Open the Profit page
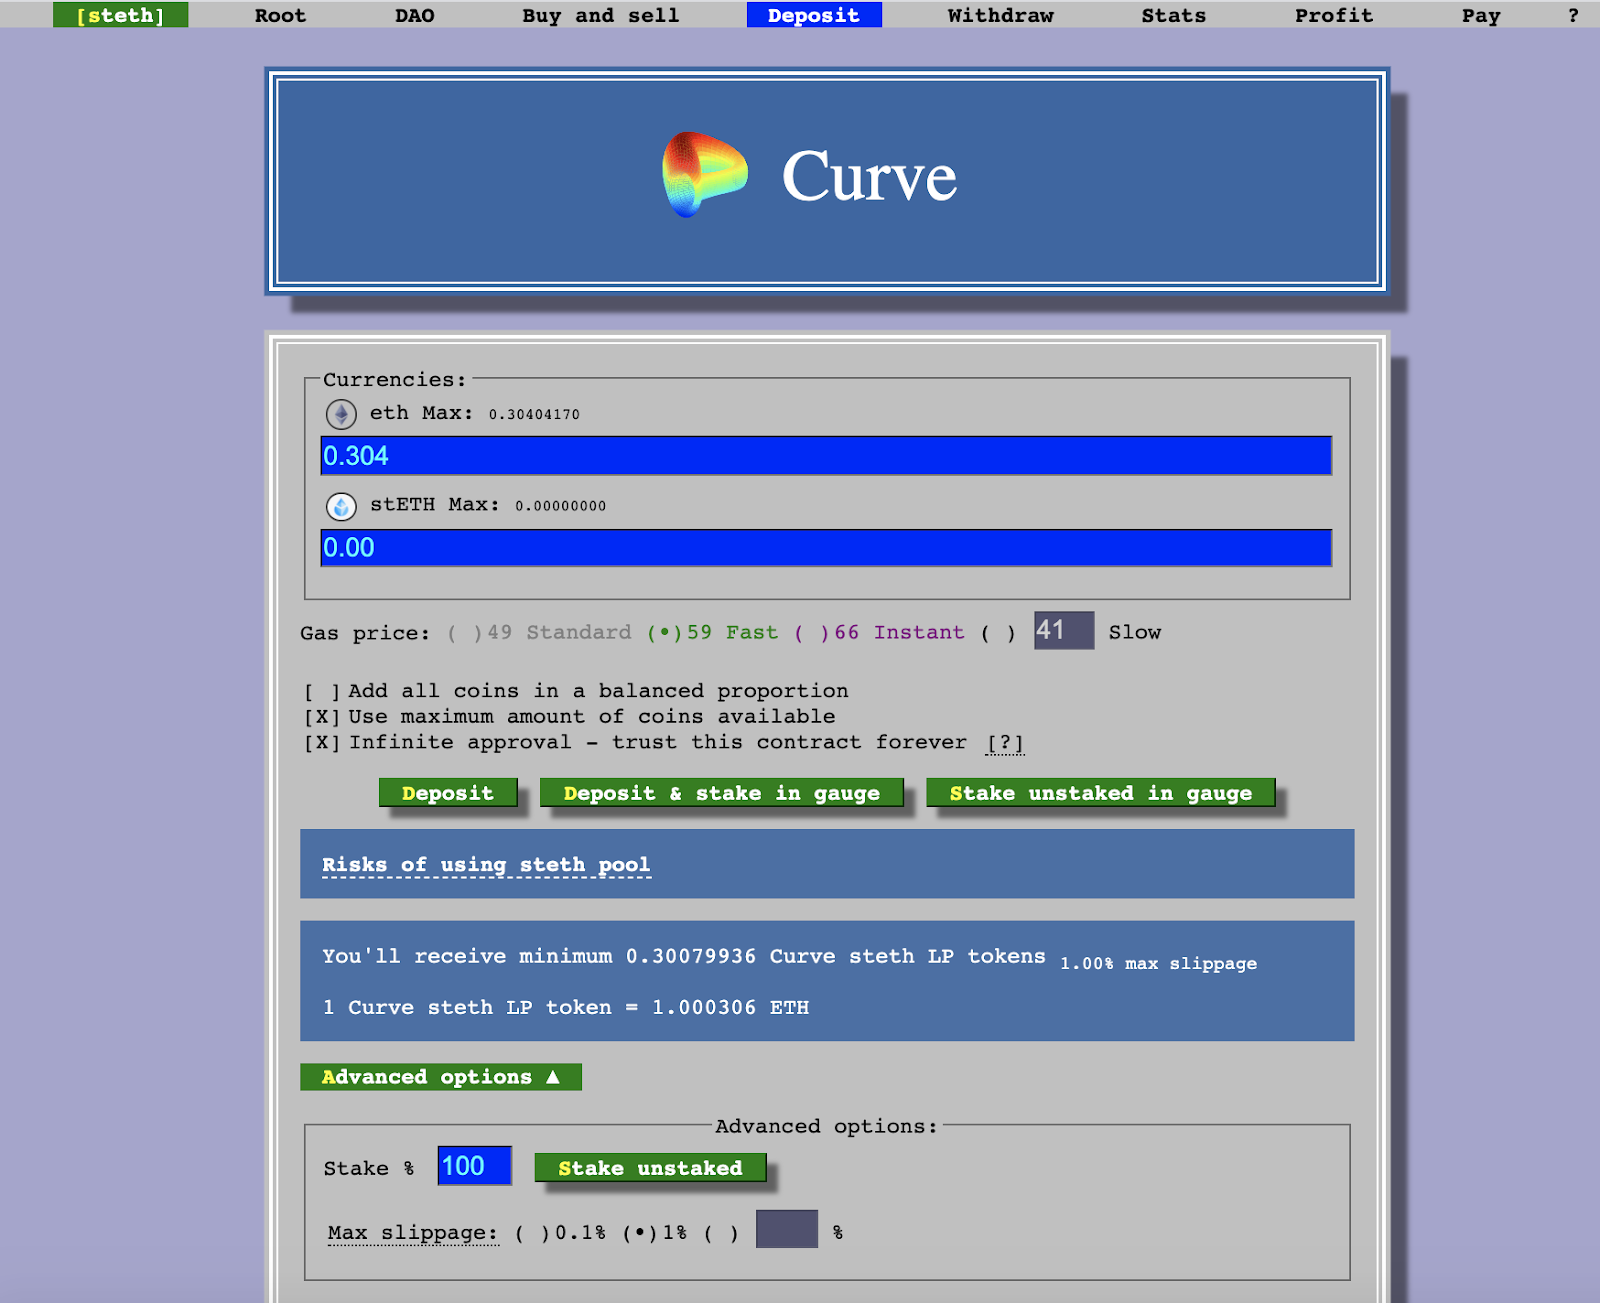Screen dimensions: 1600x1303 pos(1333,15)
